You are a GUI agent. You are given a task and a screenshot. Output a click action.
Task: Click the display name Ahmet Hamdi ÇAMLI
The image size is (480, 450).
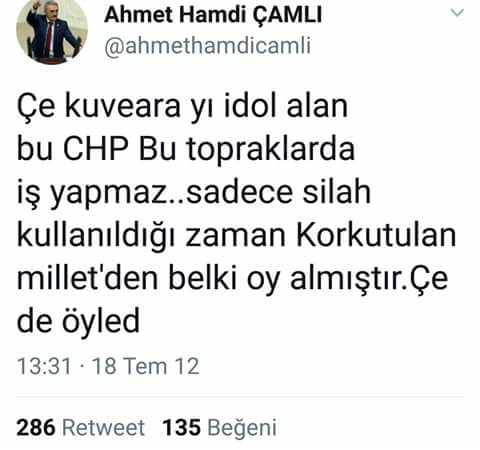(213, 15)
